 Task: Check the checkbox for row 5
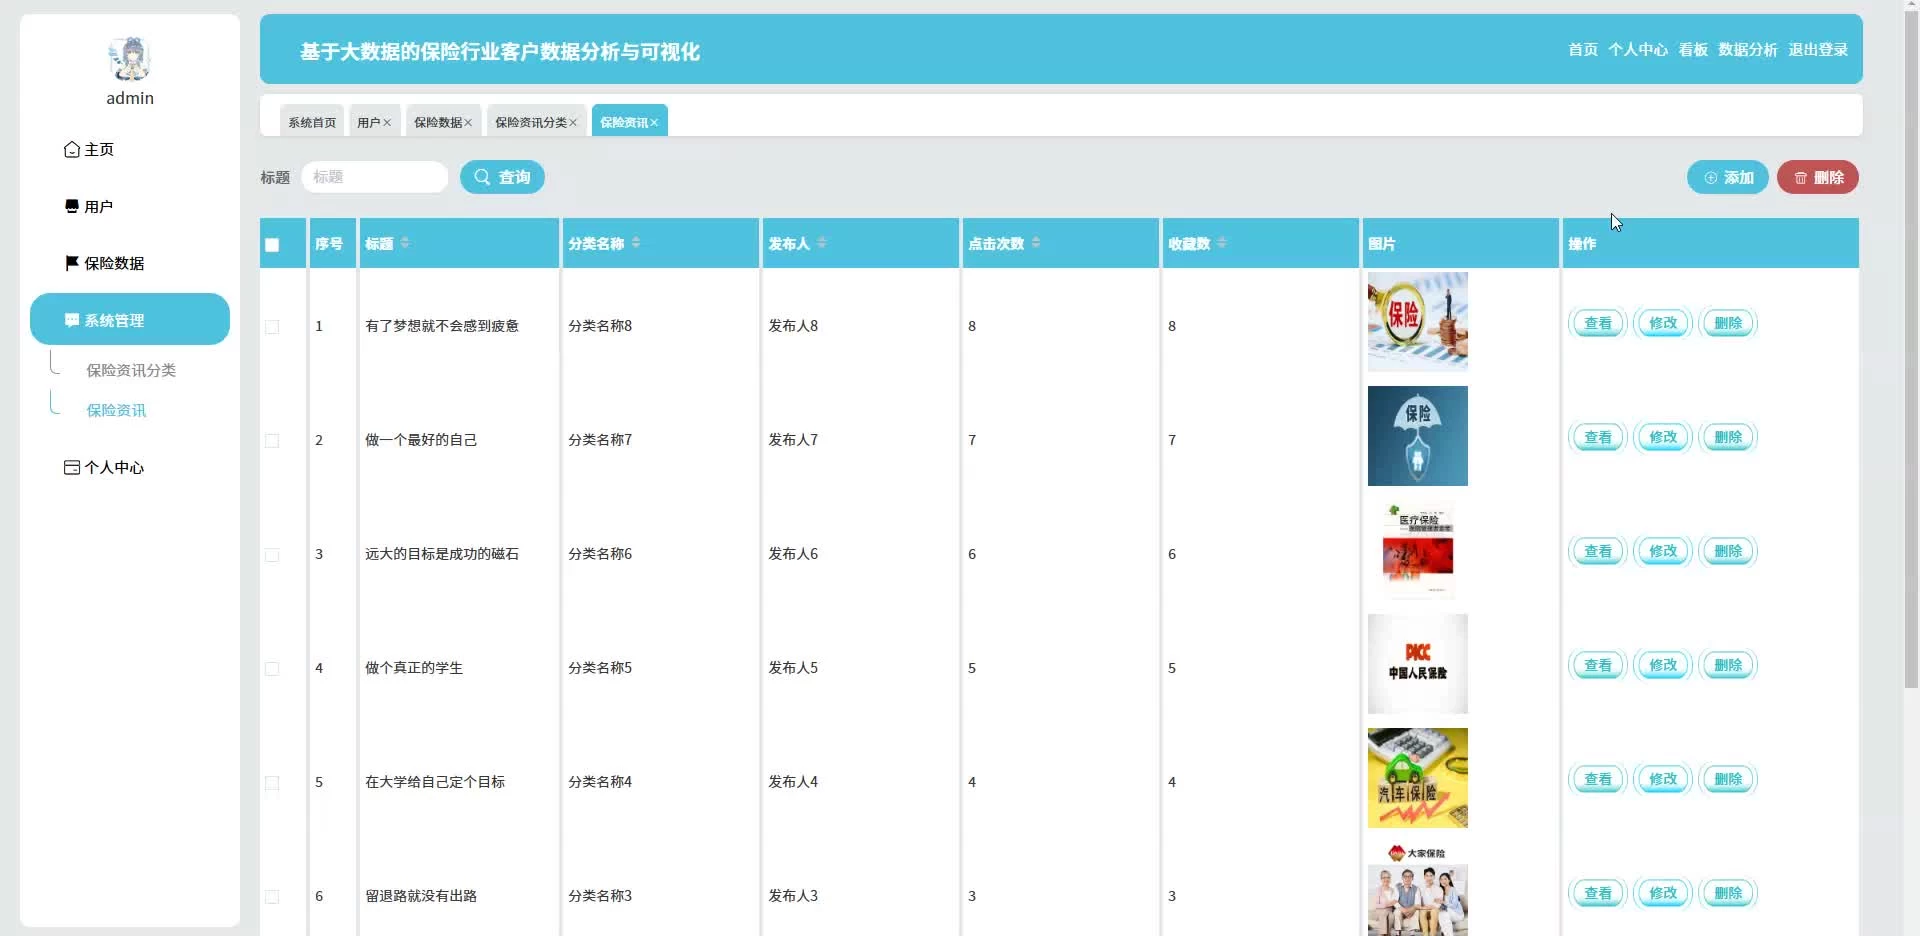272,783
